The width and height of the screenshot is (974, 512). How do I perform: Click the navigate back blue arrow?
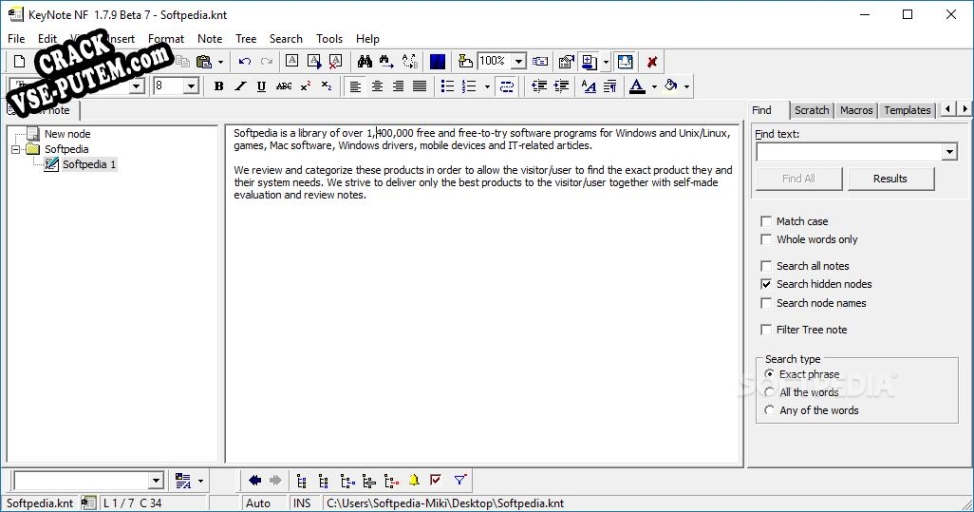[255, 480]
